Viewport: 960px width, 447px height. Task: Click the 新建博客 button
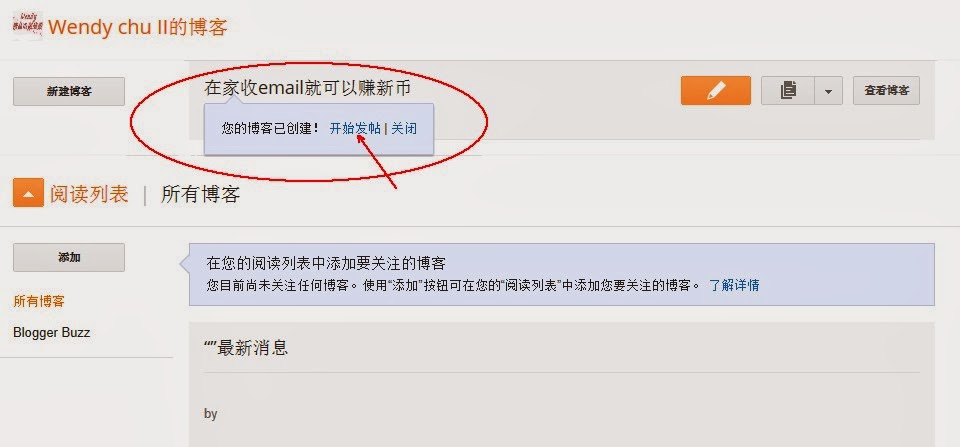[69, 91]
